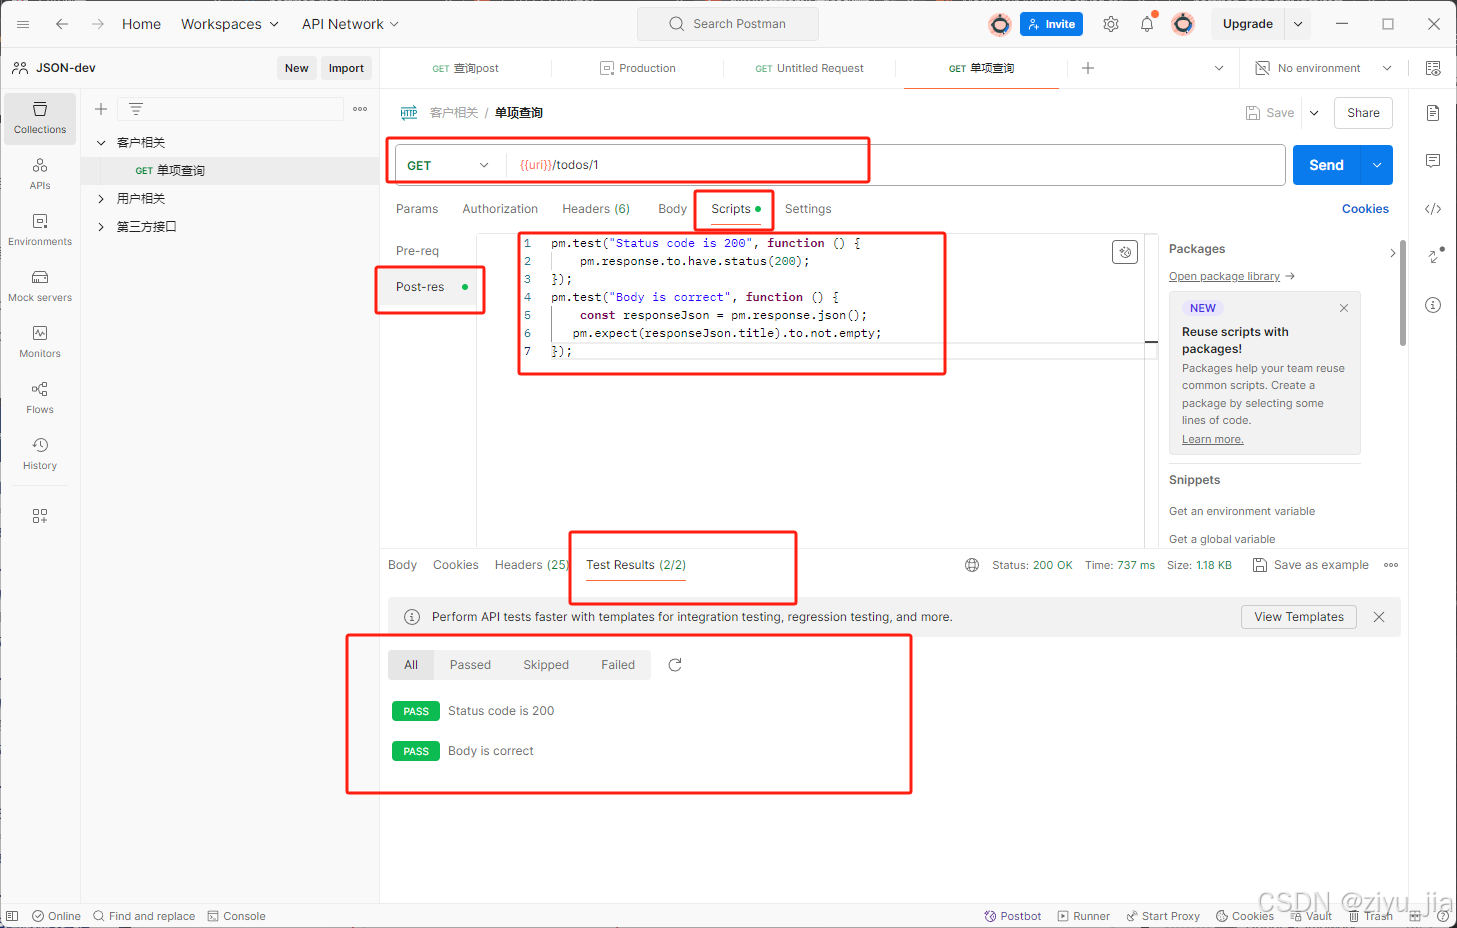Open environment quick look icon

pos(1433,68)
